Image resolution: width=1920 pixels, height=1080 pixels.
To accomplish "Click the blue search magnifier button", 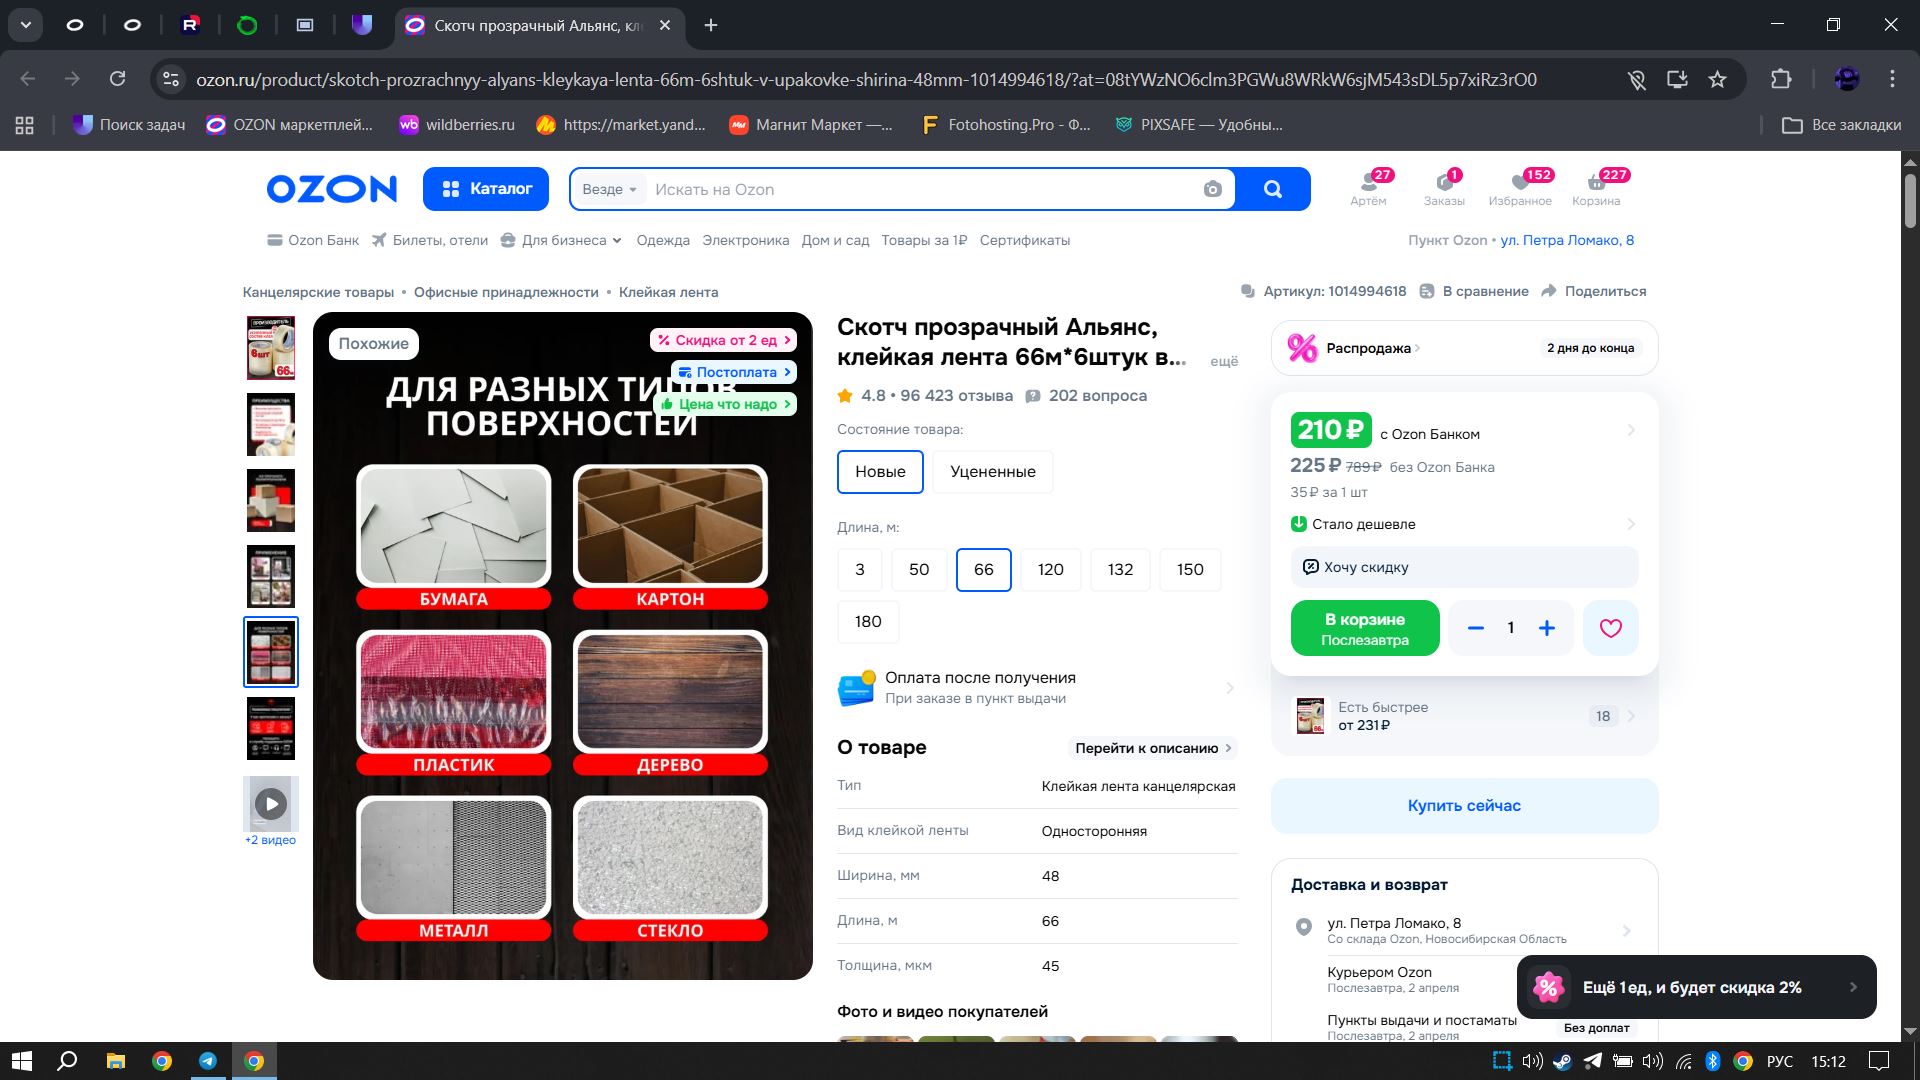I will tap(1272, 189).
